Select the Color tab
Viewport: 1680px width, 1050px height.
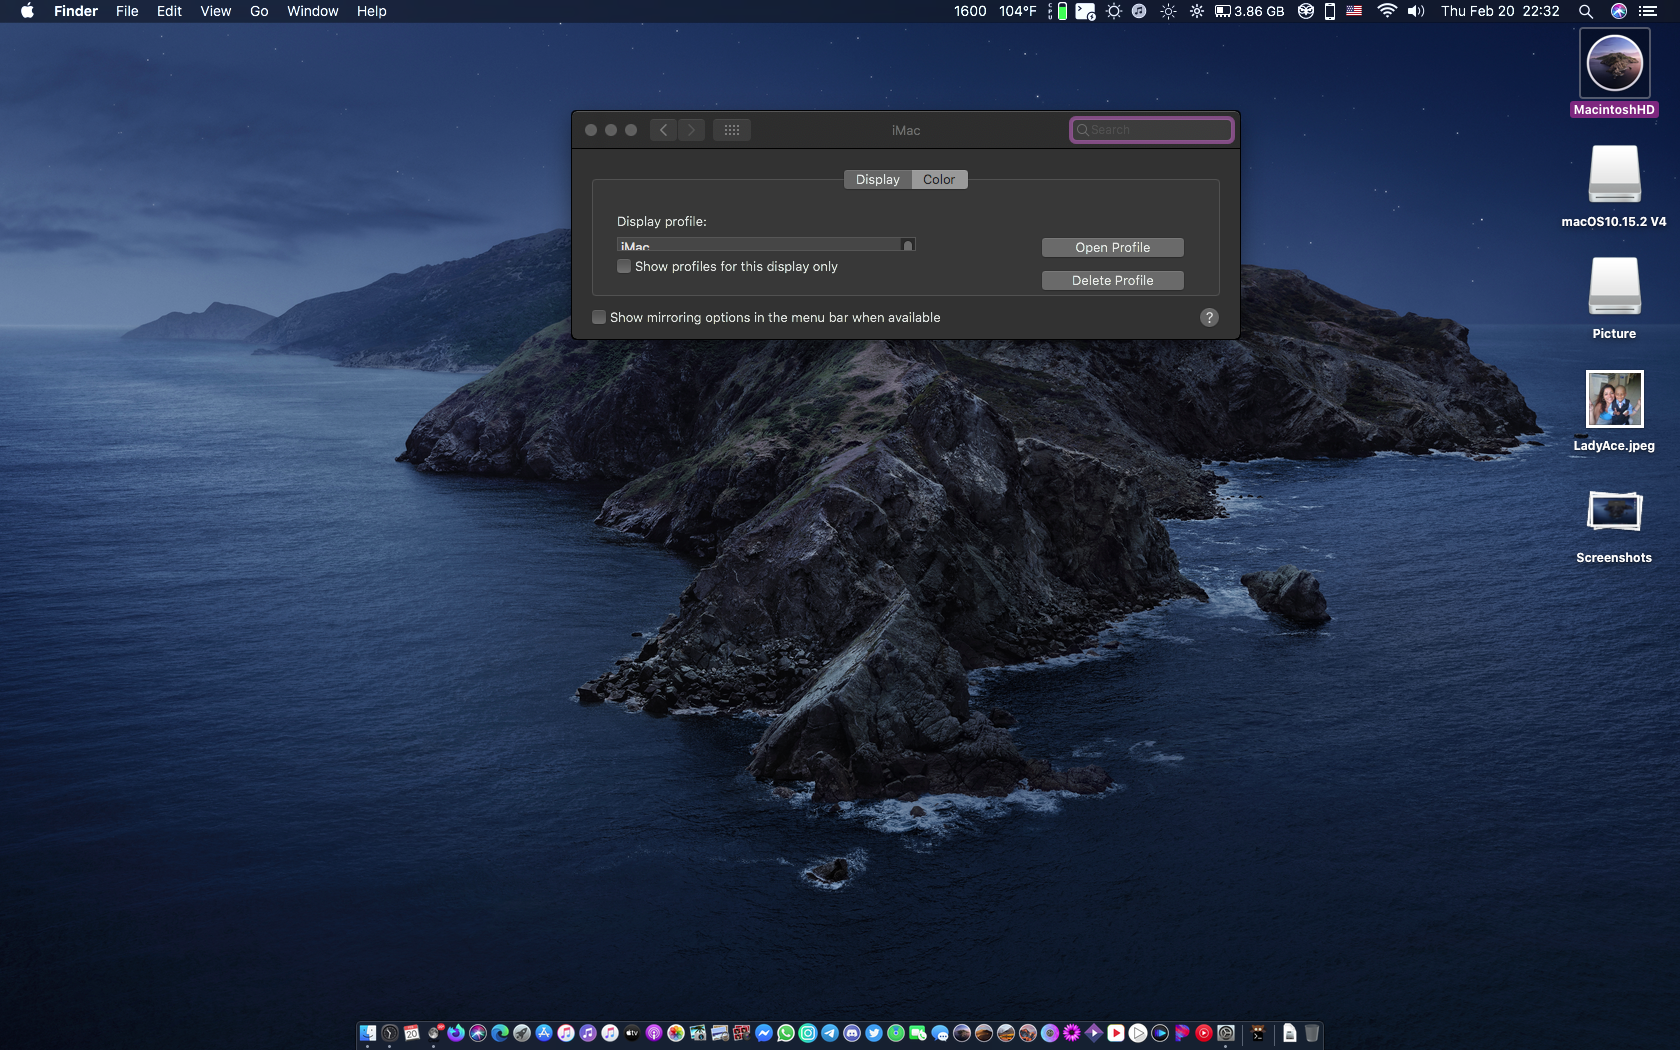point(938,180)
